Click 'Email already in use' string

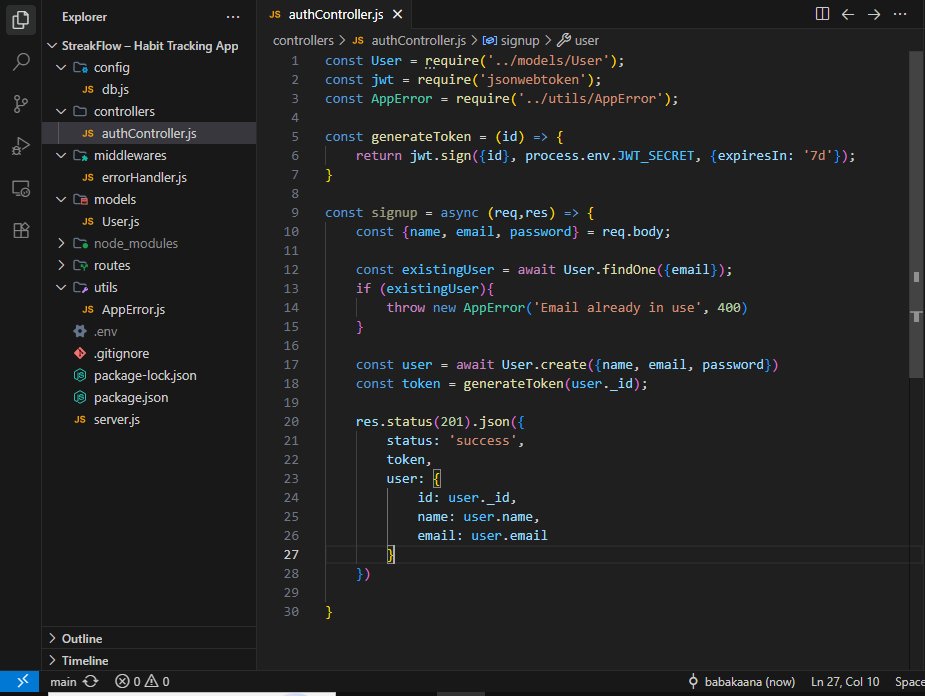point(618,307)
